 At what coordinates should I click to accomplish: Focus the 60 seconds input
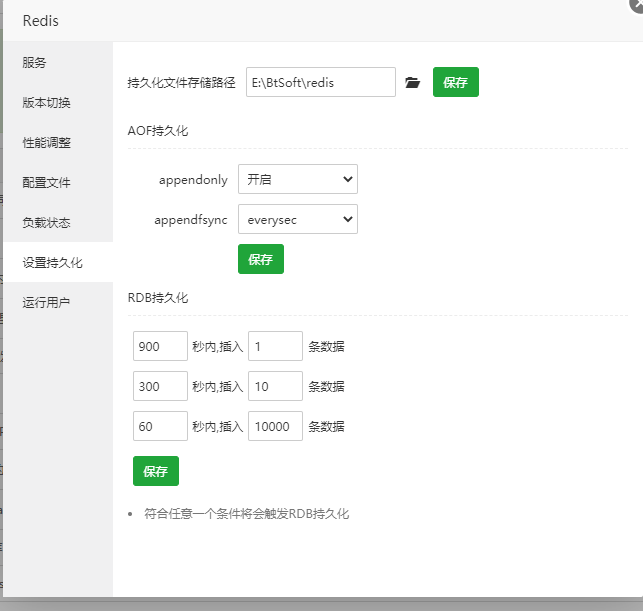click(x=160, y=426)
